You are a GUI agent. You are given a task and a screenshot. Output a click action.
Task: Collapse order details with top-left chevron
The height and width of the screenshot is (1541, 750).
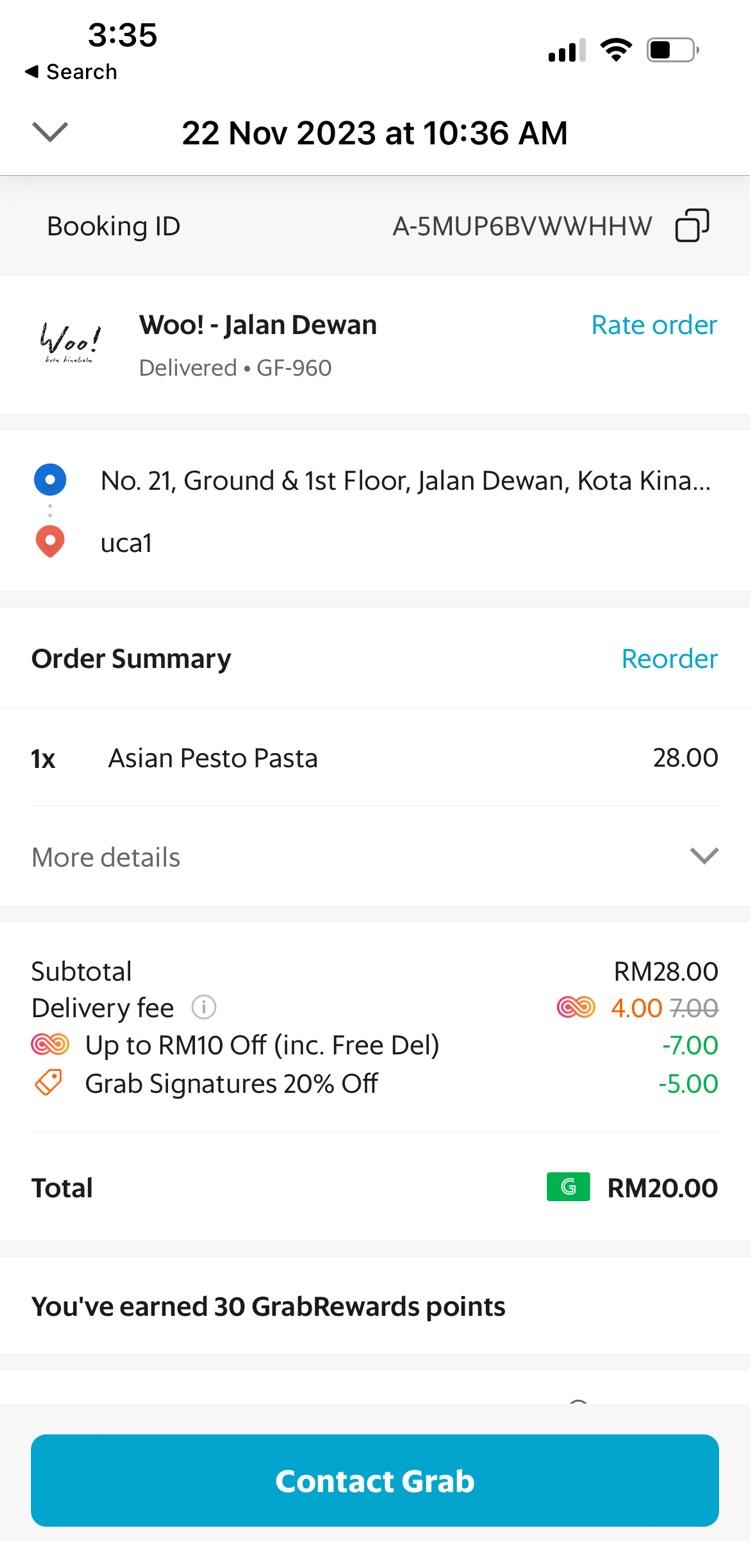point(50,132)
